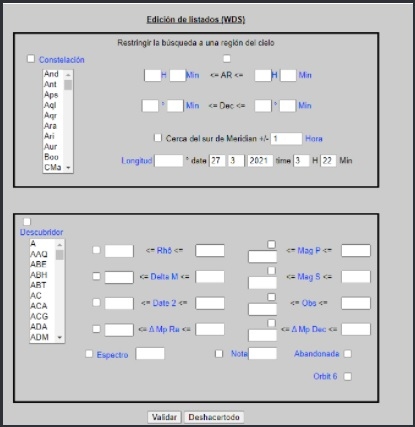Click the Espectro text input field
Screen dimensions: 415x427
(150, 354)
